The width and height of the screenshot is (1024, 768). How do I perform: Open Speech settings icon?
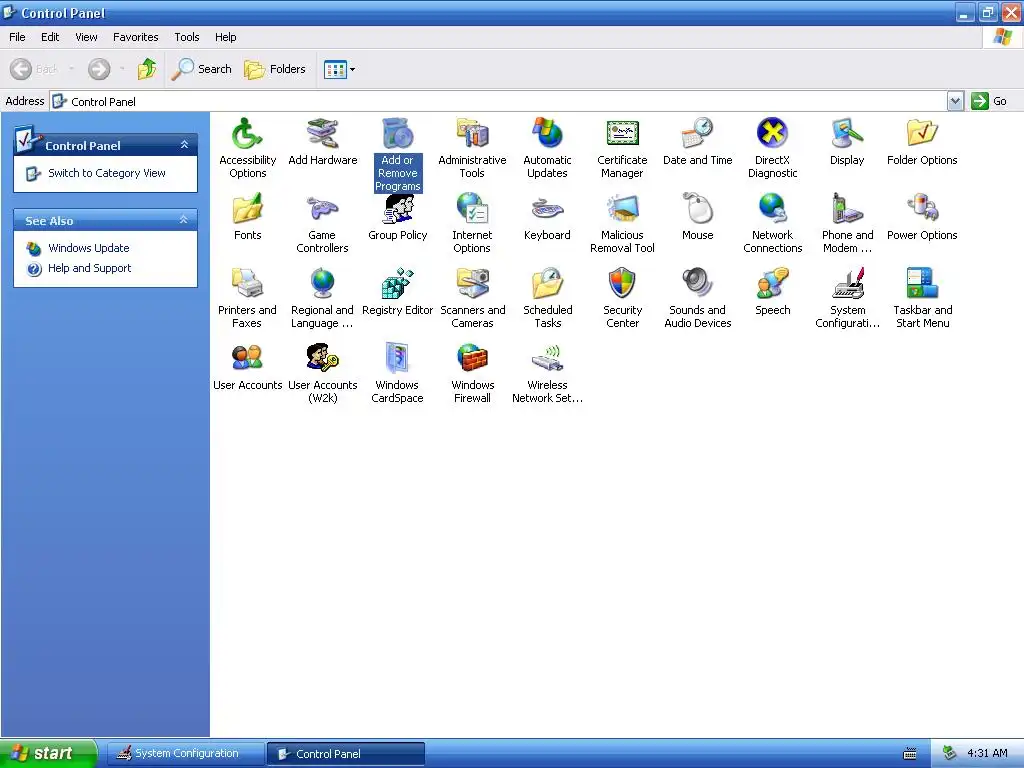pos(773,292)
